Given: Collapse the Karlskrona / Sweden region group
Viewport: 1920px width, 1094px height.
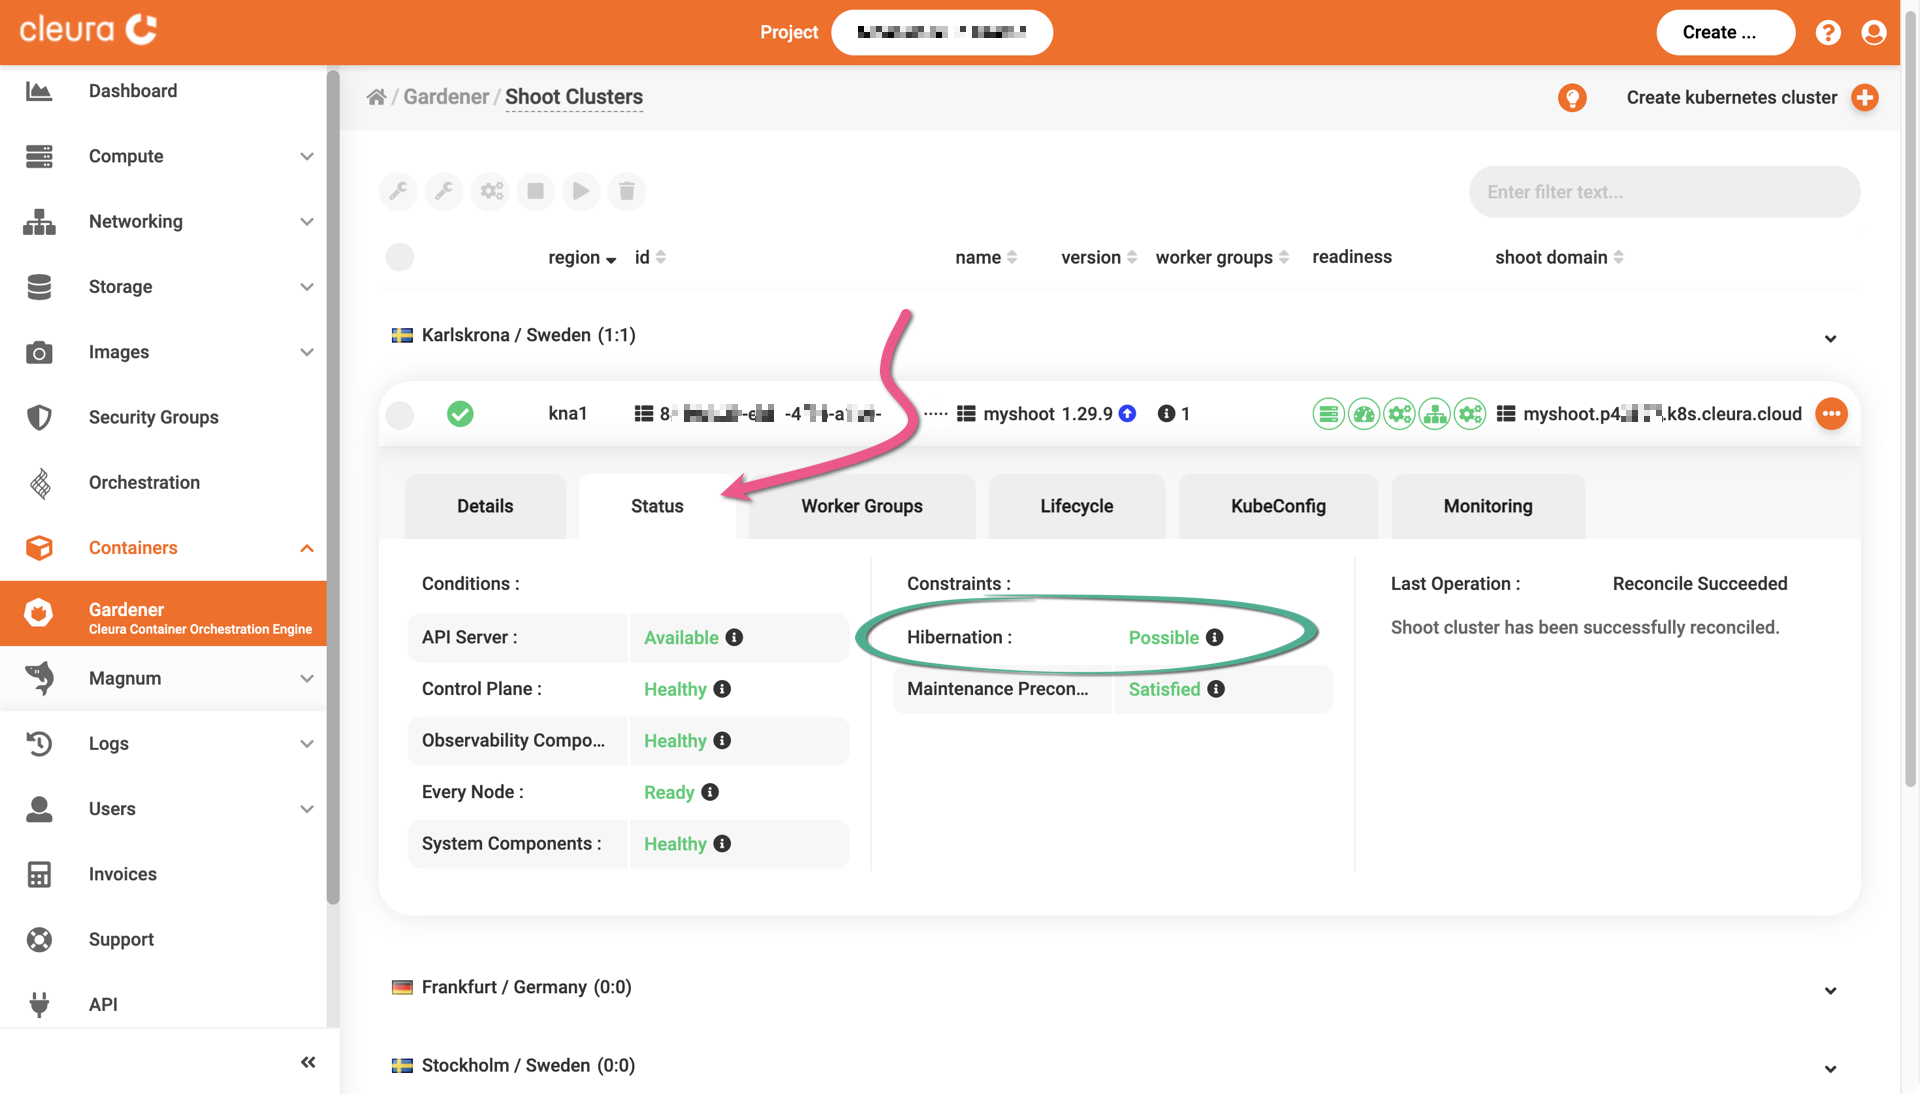Looking at the screenshot, I should pos(1829,338).
